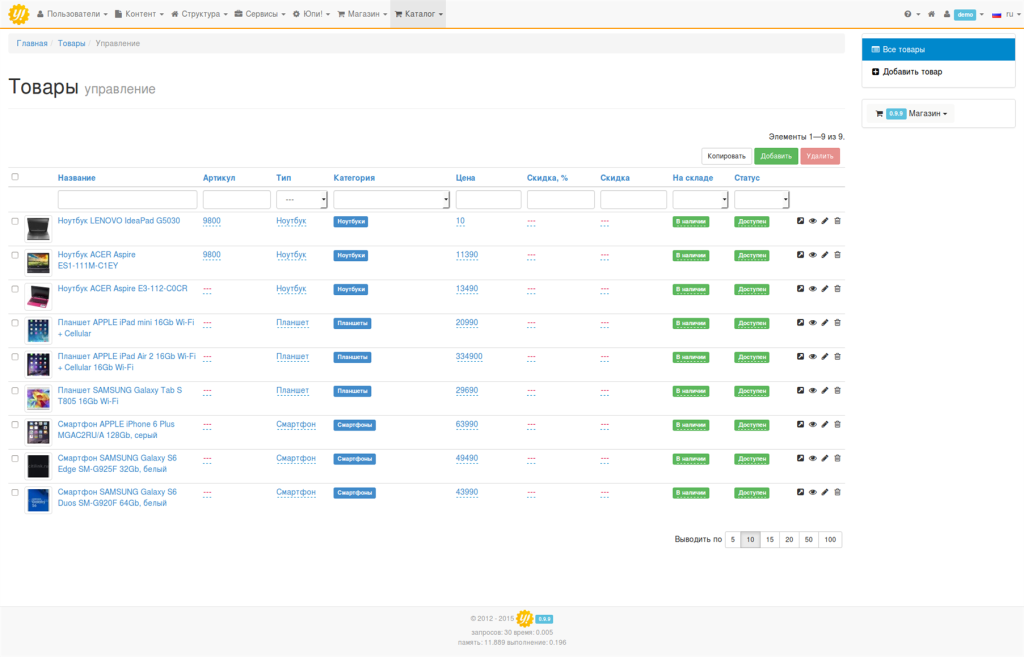Go to site via home icon
1024x657 pixels.
[x=931, y=14]
